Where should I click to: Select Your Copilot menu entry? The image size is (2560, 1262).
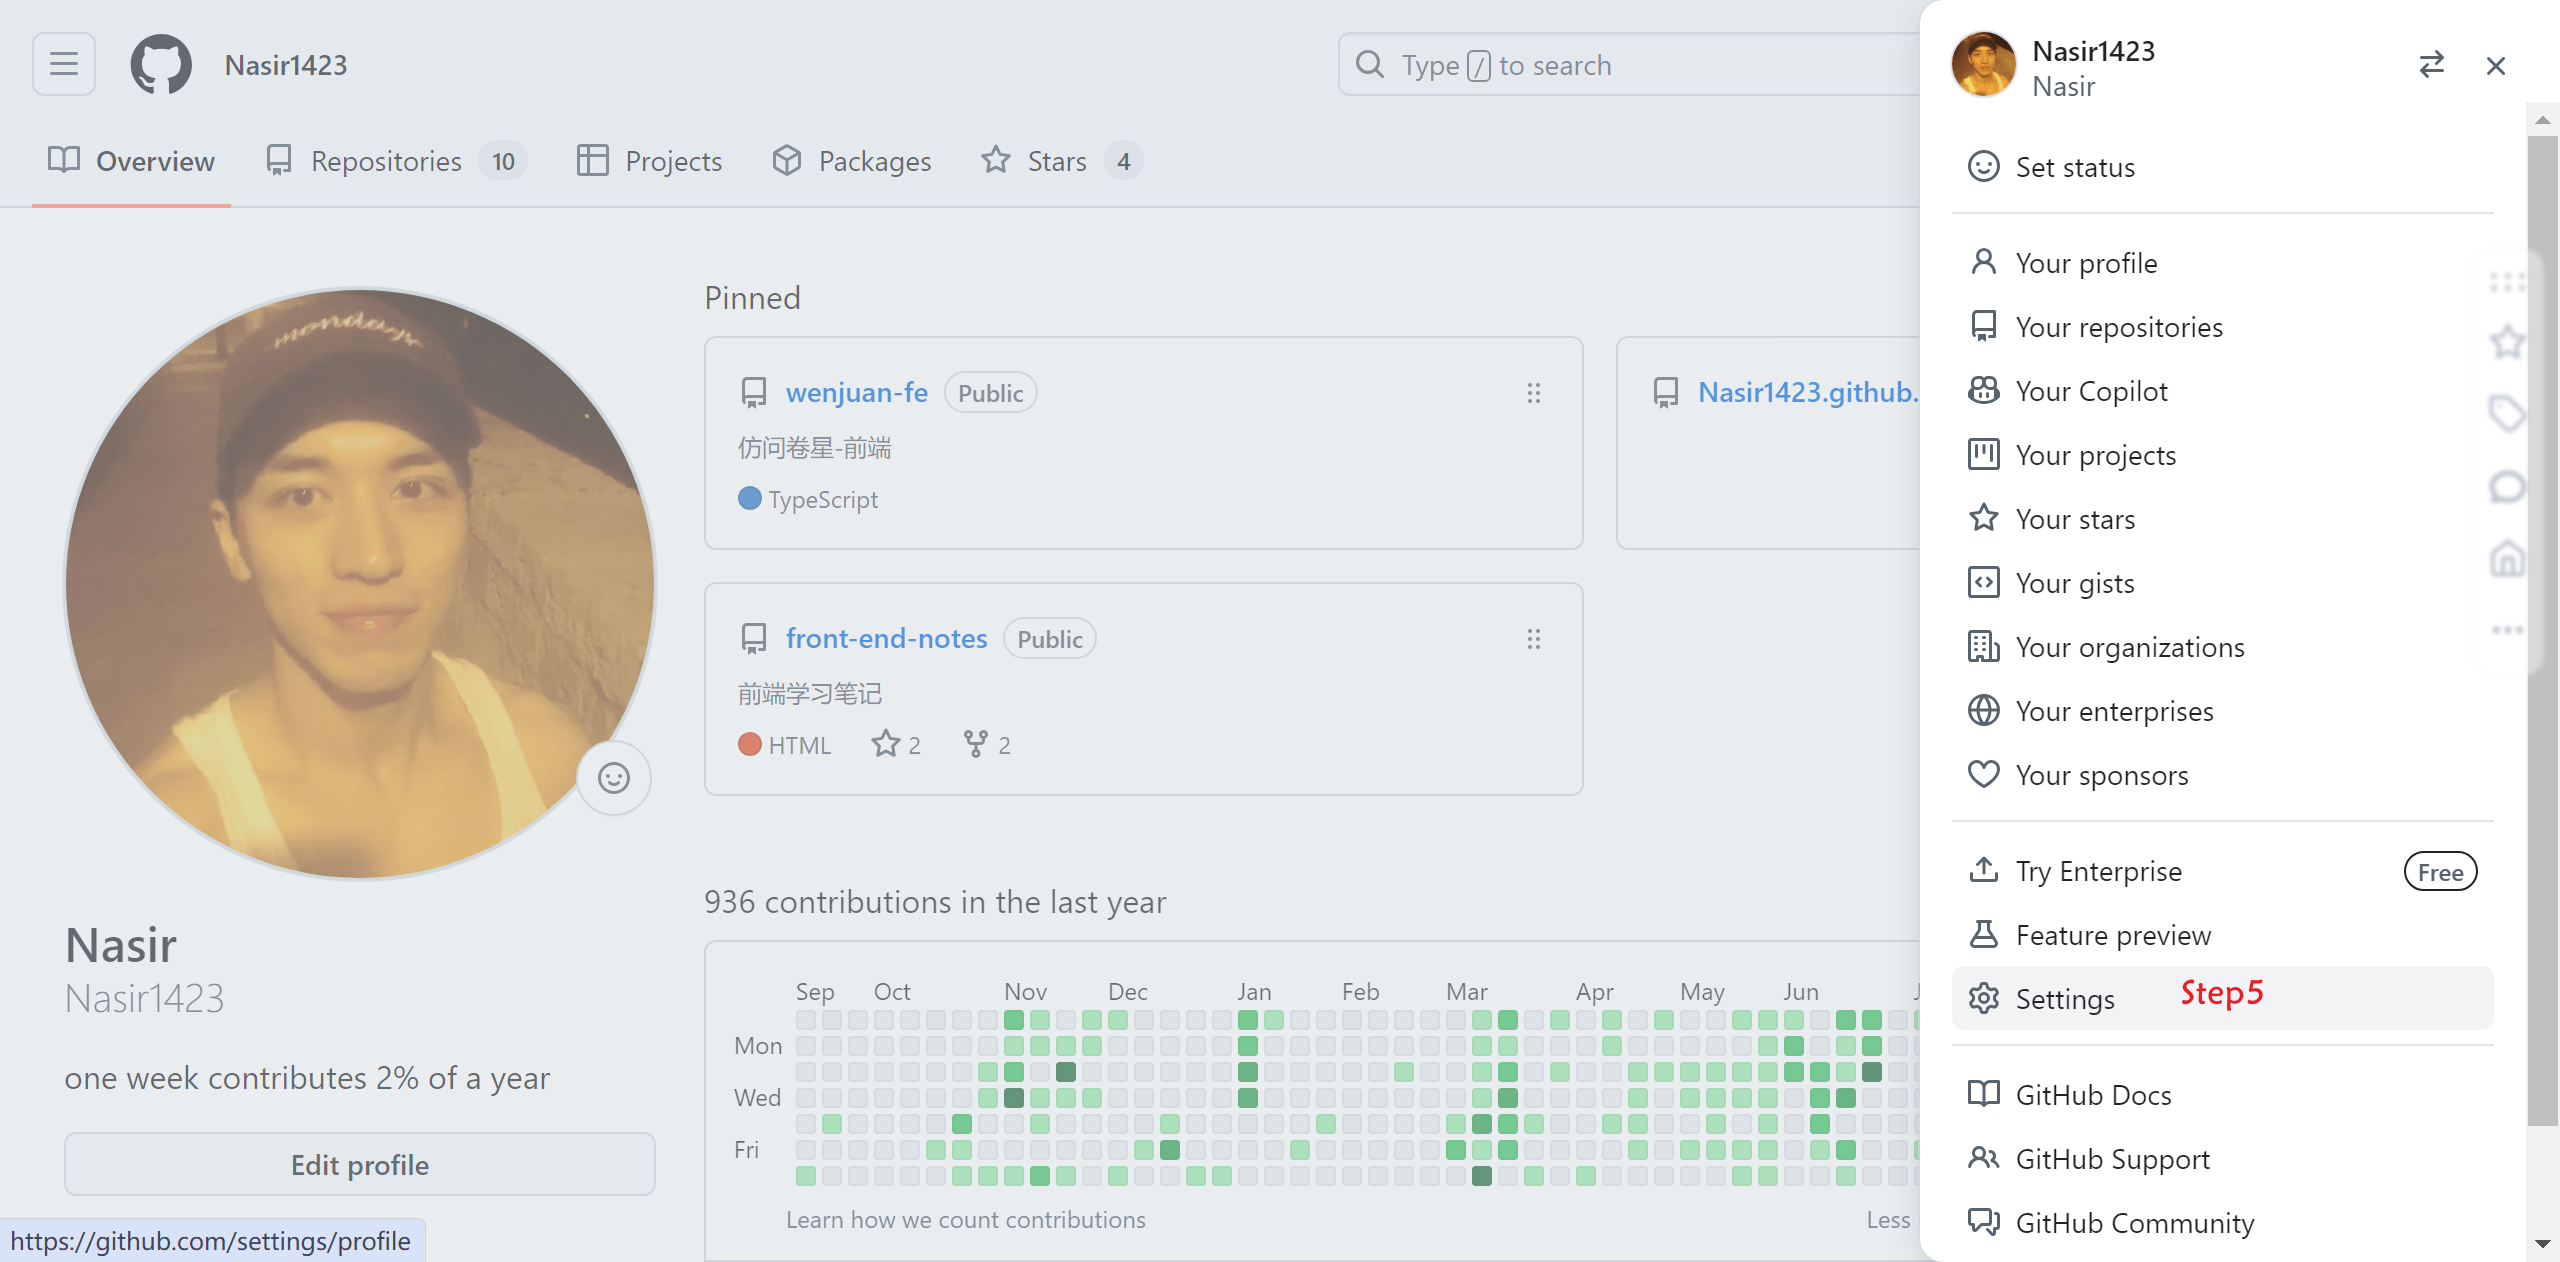[2222, 390]
